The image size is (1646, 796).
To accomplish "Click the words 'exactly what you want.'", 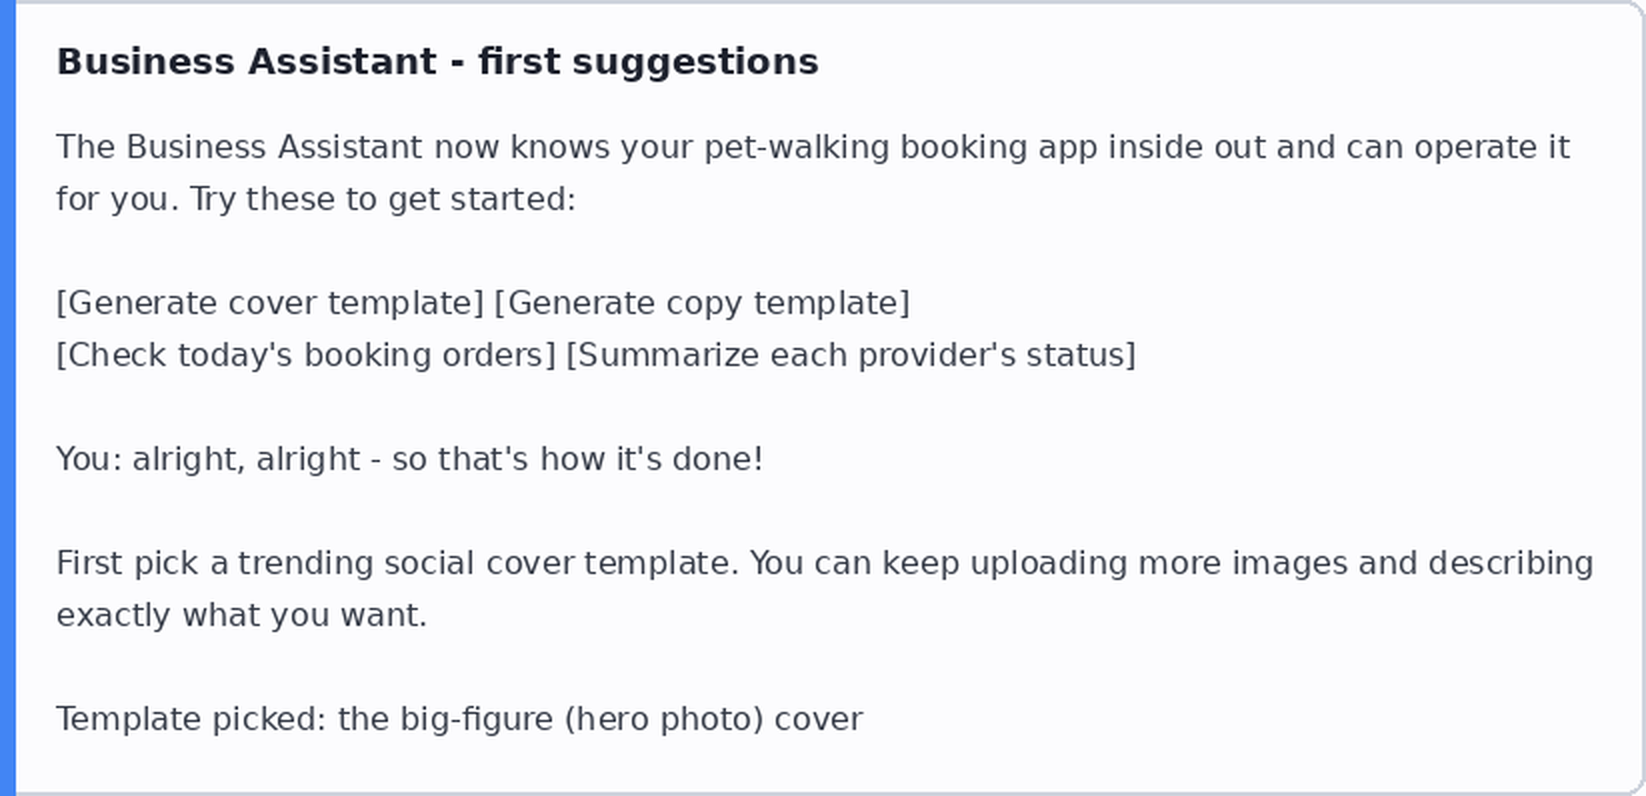I will (x=241, y=615).
